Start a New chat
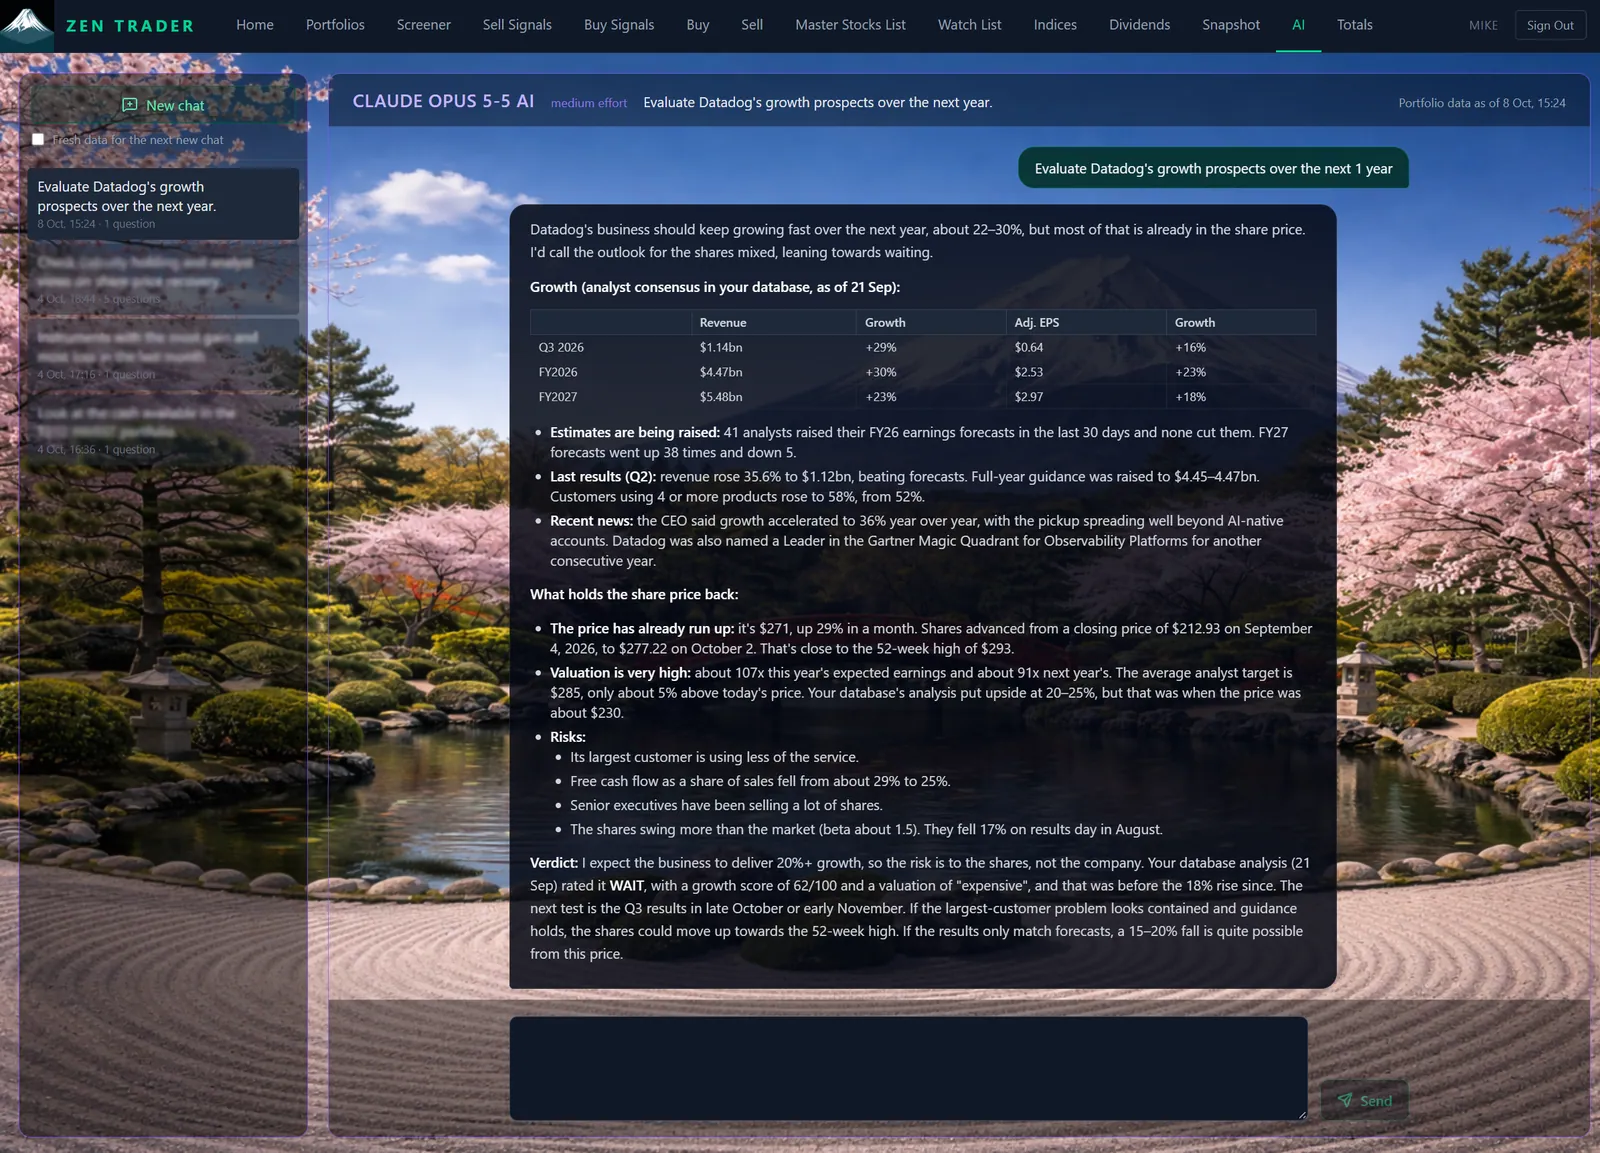The width and height of the screenshot is (1600, 1153). point(163,105)
